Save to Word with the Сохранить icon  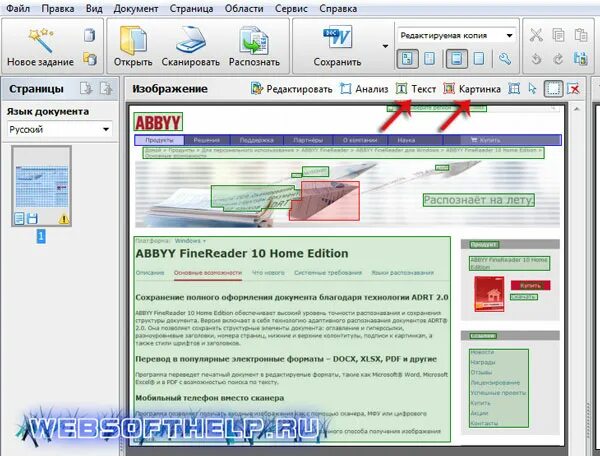pyautogui.click(x=337, y=38)
